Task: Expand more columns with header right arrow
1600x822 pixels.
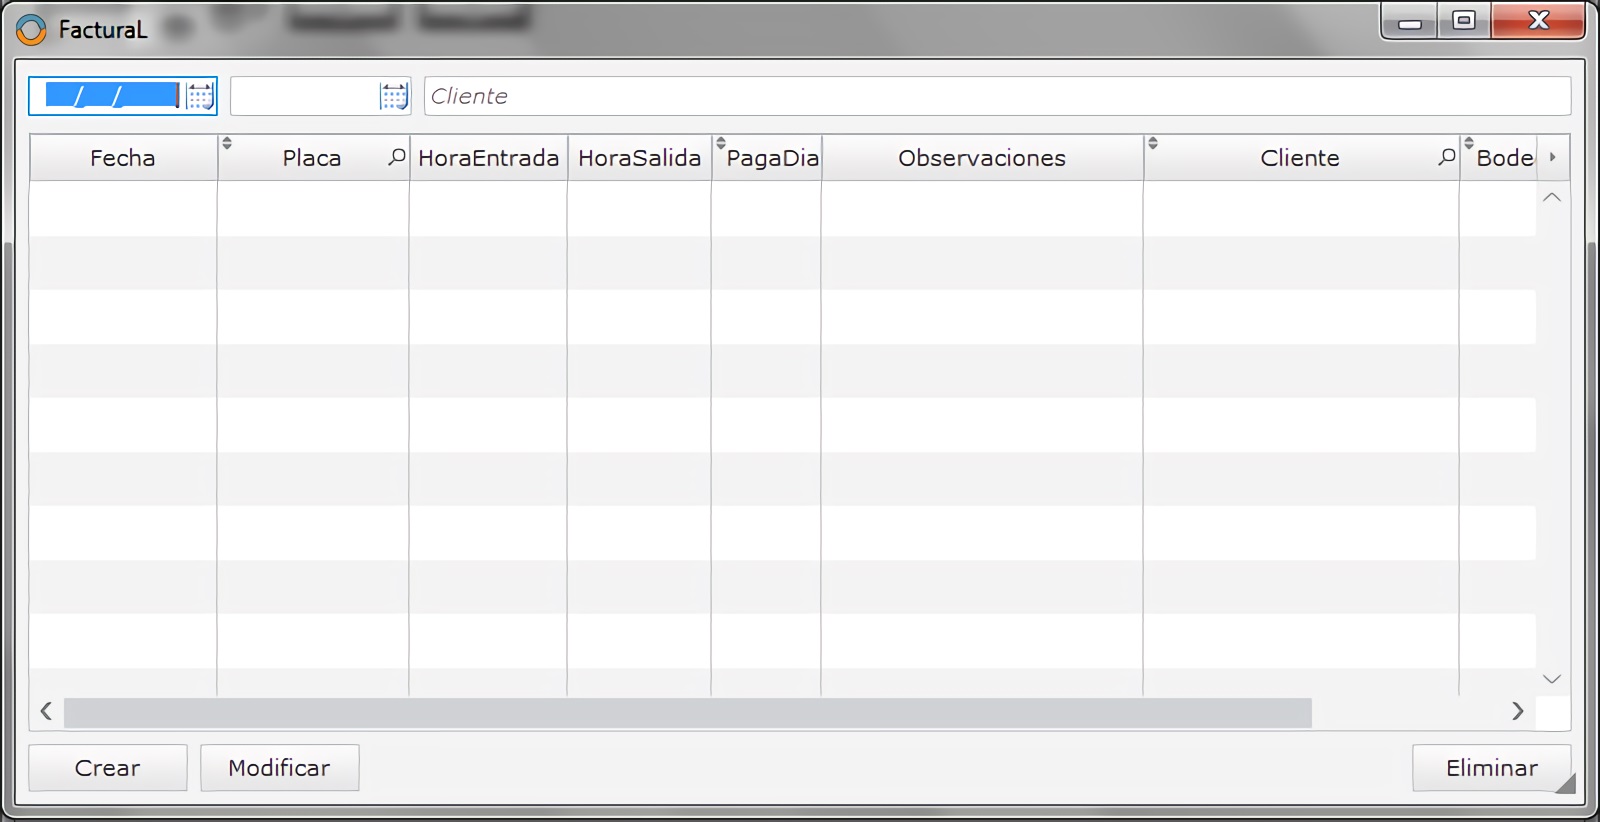Action: pos(1552,157)
